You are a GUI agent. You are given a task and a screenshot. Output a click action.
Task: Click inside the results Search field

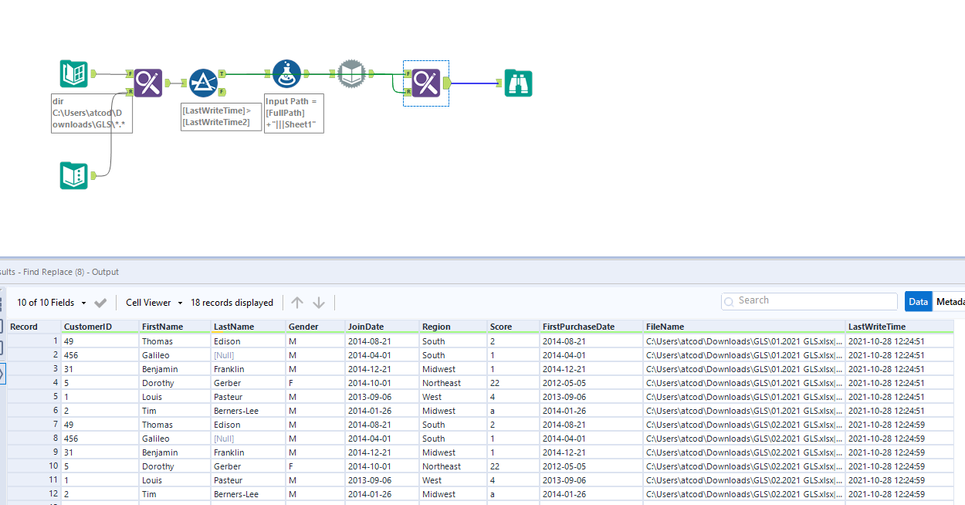(x=809, y=301)
